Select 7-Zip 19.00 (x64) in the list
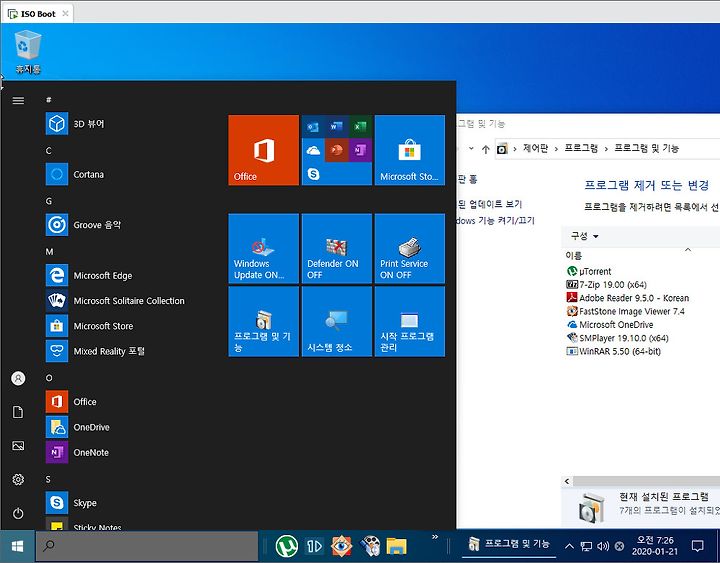Viewport: 720px width, 563px height. tap(607, 284)
